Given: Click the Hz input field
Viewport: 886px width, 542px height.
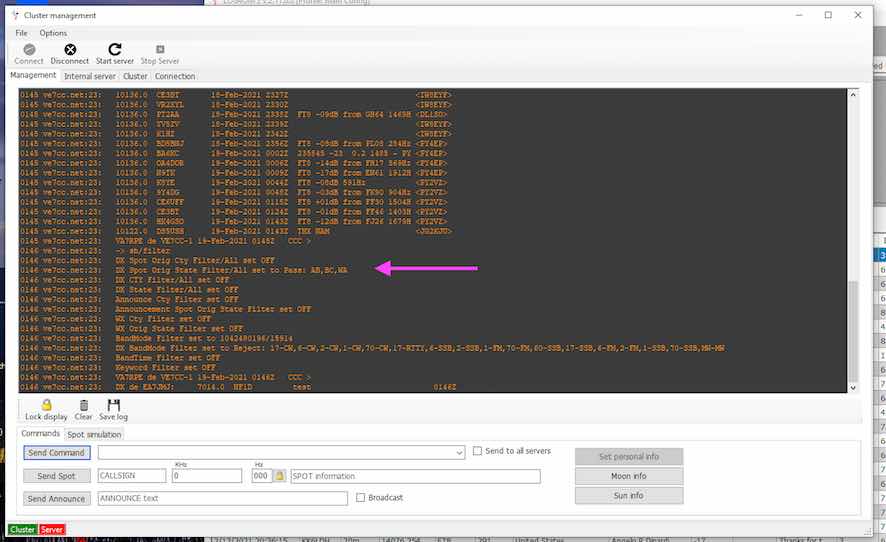Looking at the screenshot, I should pos(262,476).
